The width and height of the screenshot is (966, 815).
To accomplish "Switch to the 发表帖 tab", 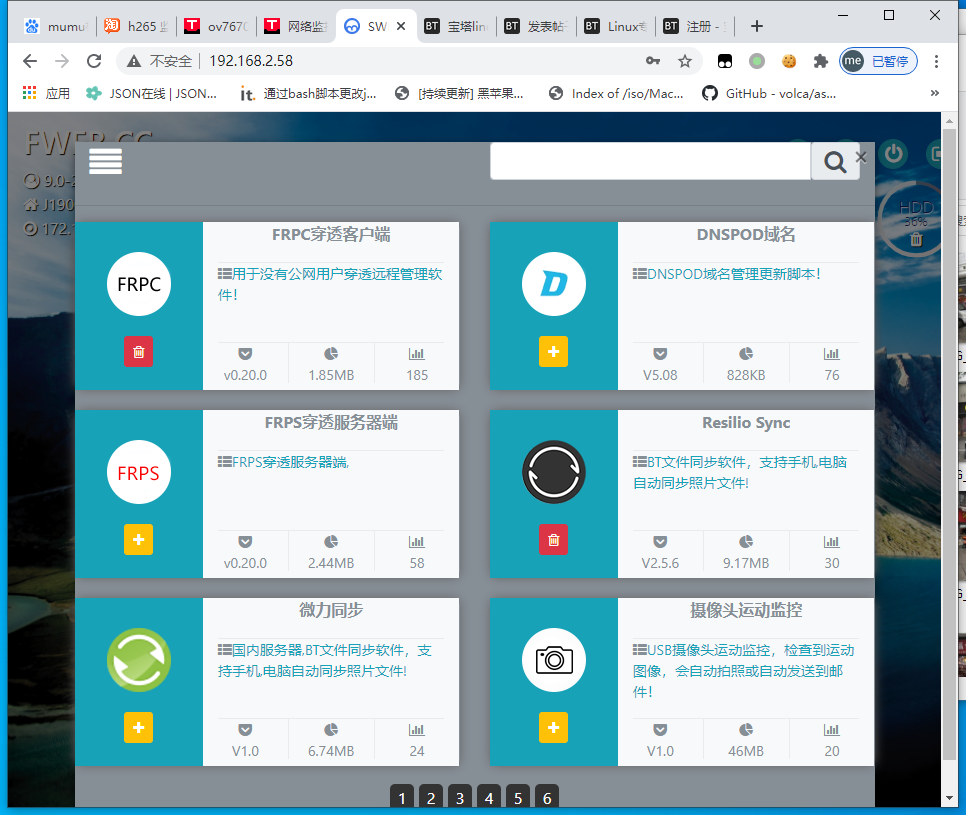I will pyautogui.click(x=535, y=27).
